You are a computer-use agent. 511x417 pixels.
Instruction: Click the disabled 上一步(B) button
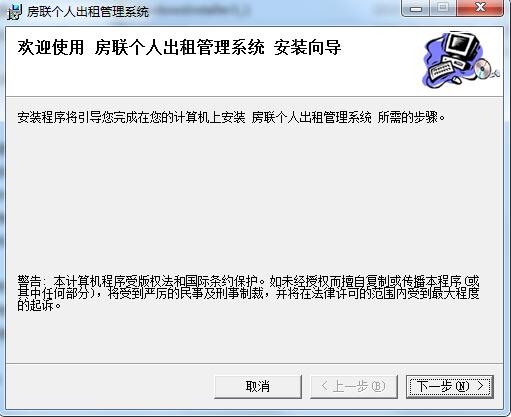[354, 387]
